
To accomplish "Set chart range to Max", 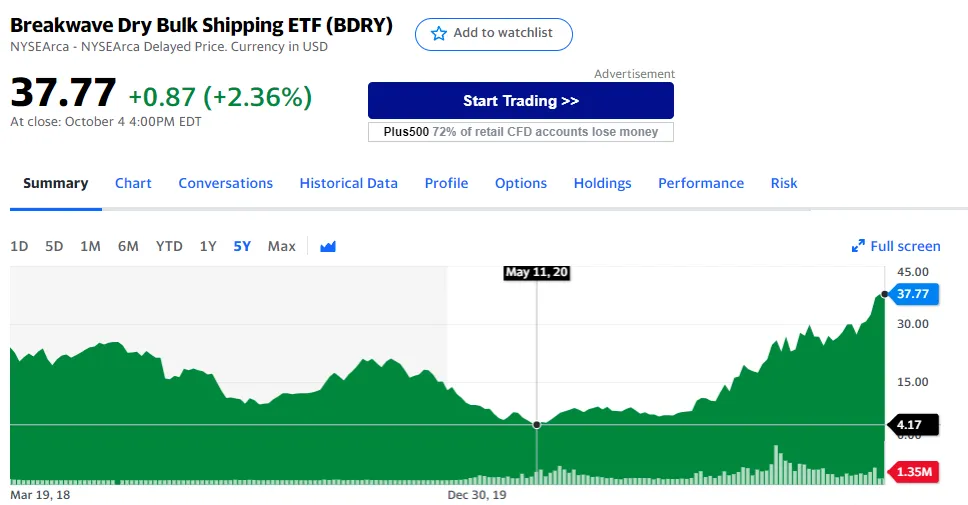I will click(282, 246).
